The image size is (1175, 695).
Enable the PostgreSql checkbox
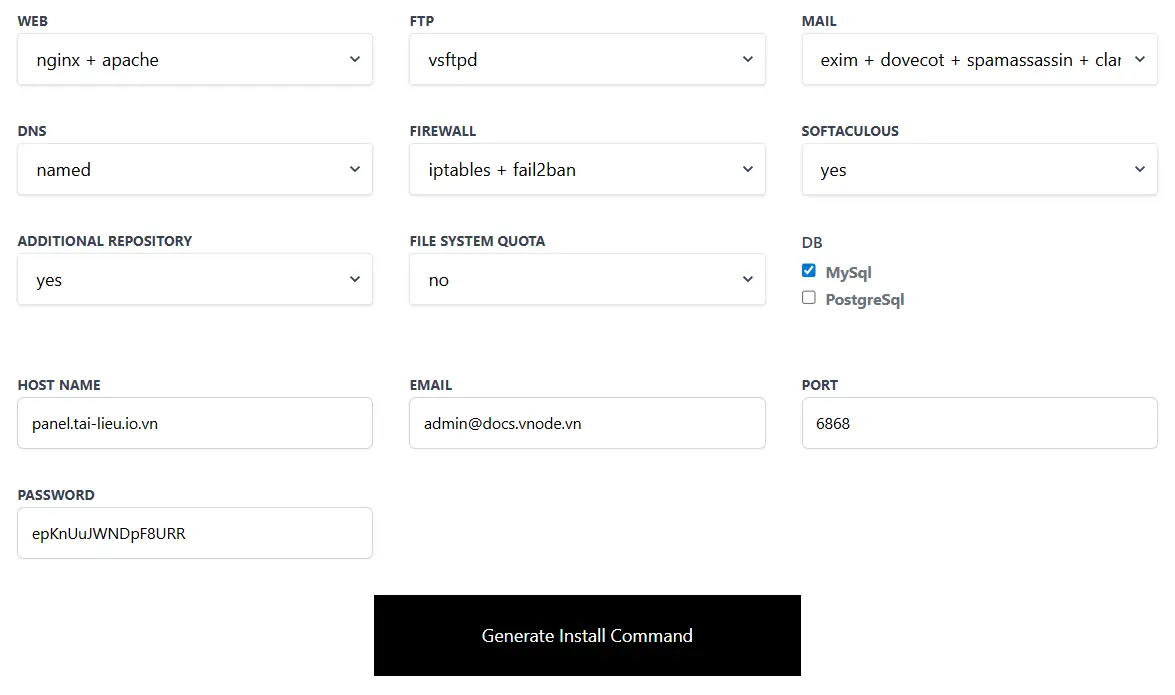[x=809, y=298]
